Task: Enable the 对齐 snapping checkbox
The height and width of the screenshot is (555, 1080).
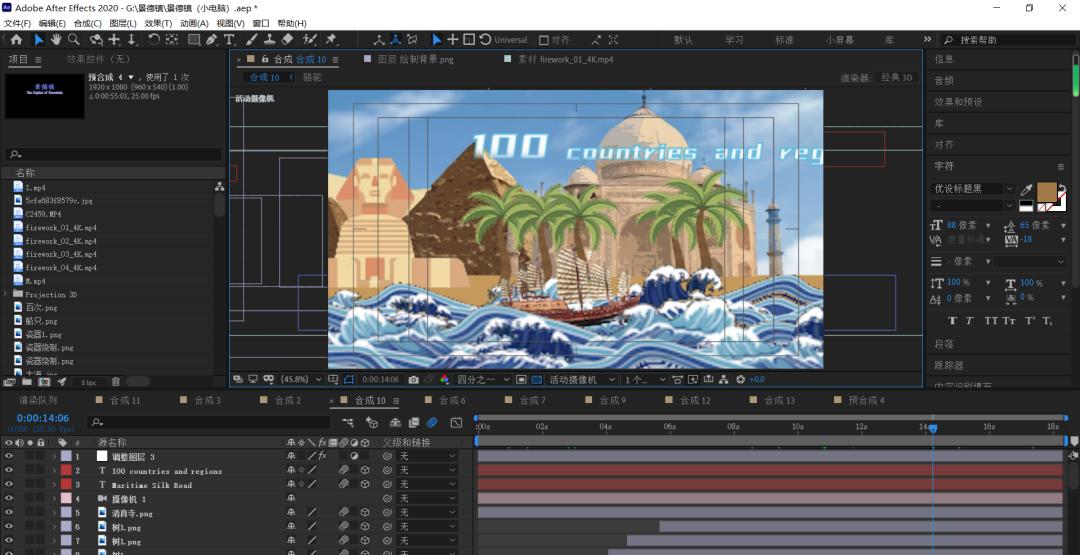Action: point(544,40)
